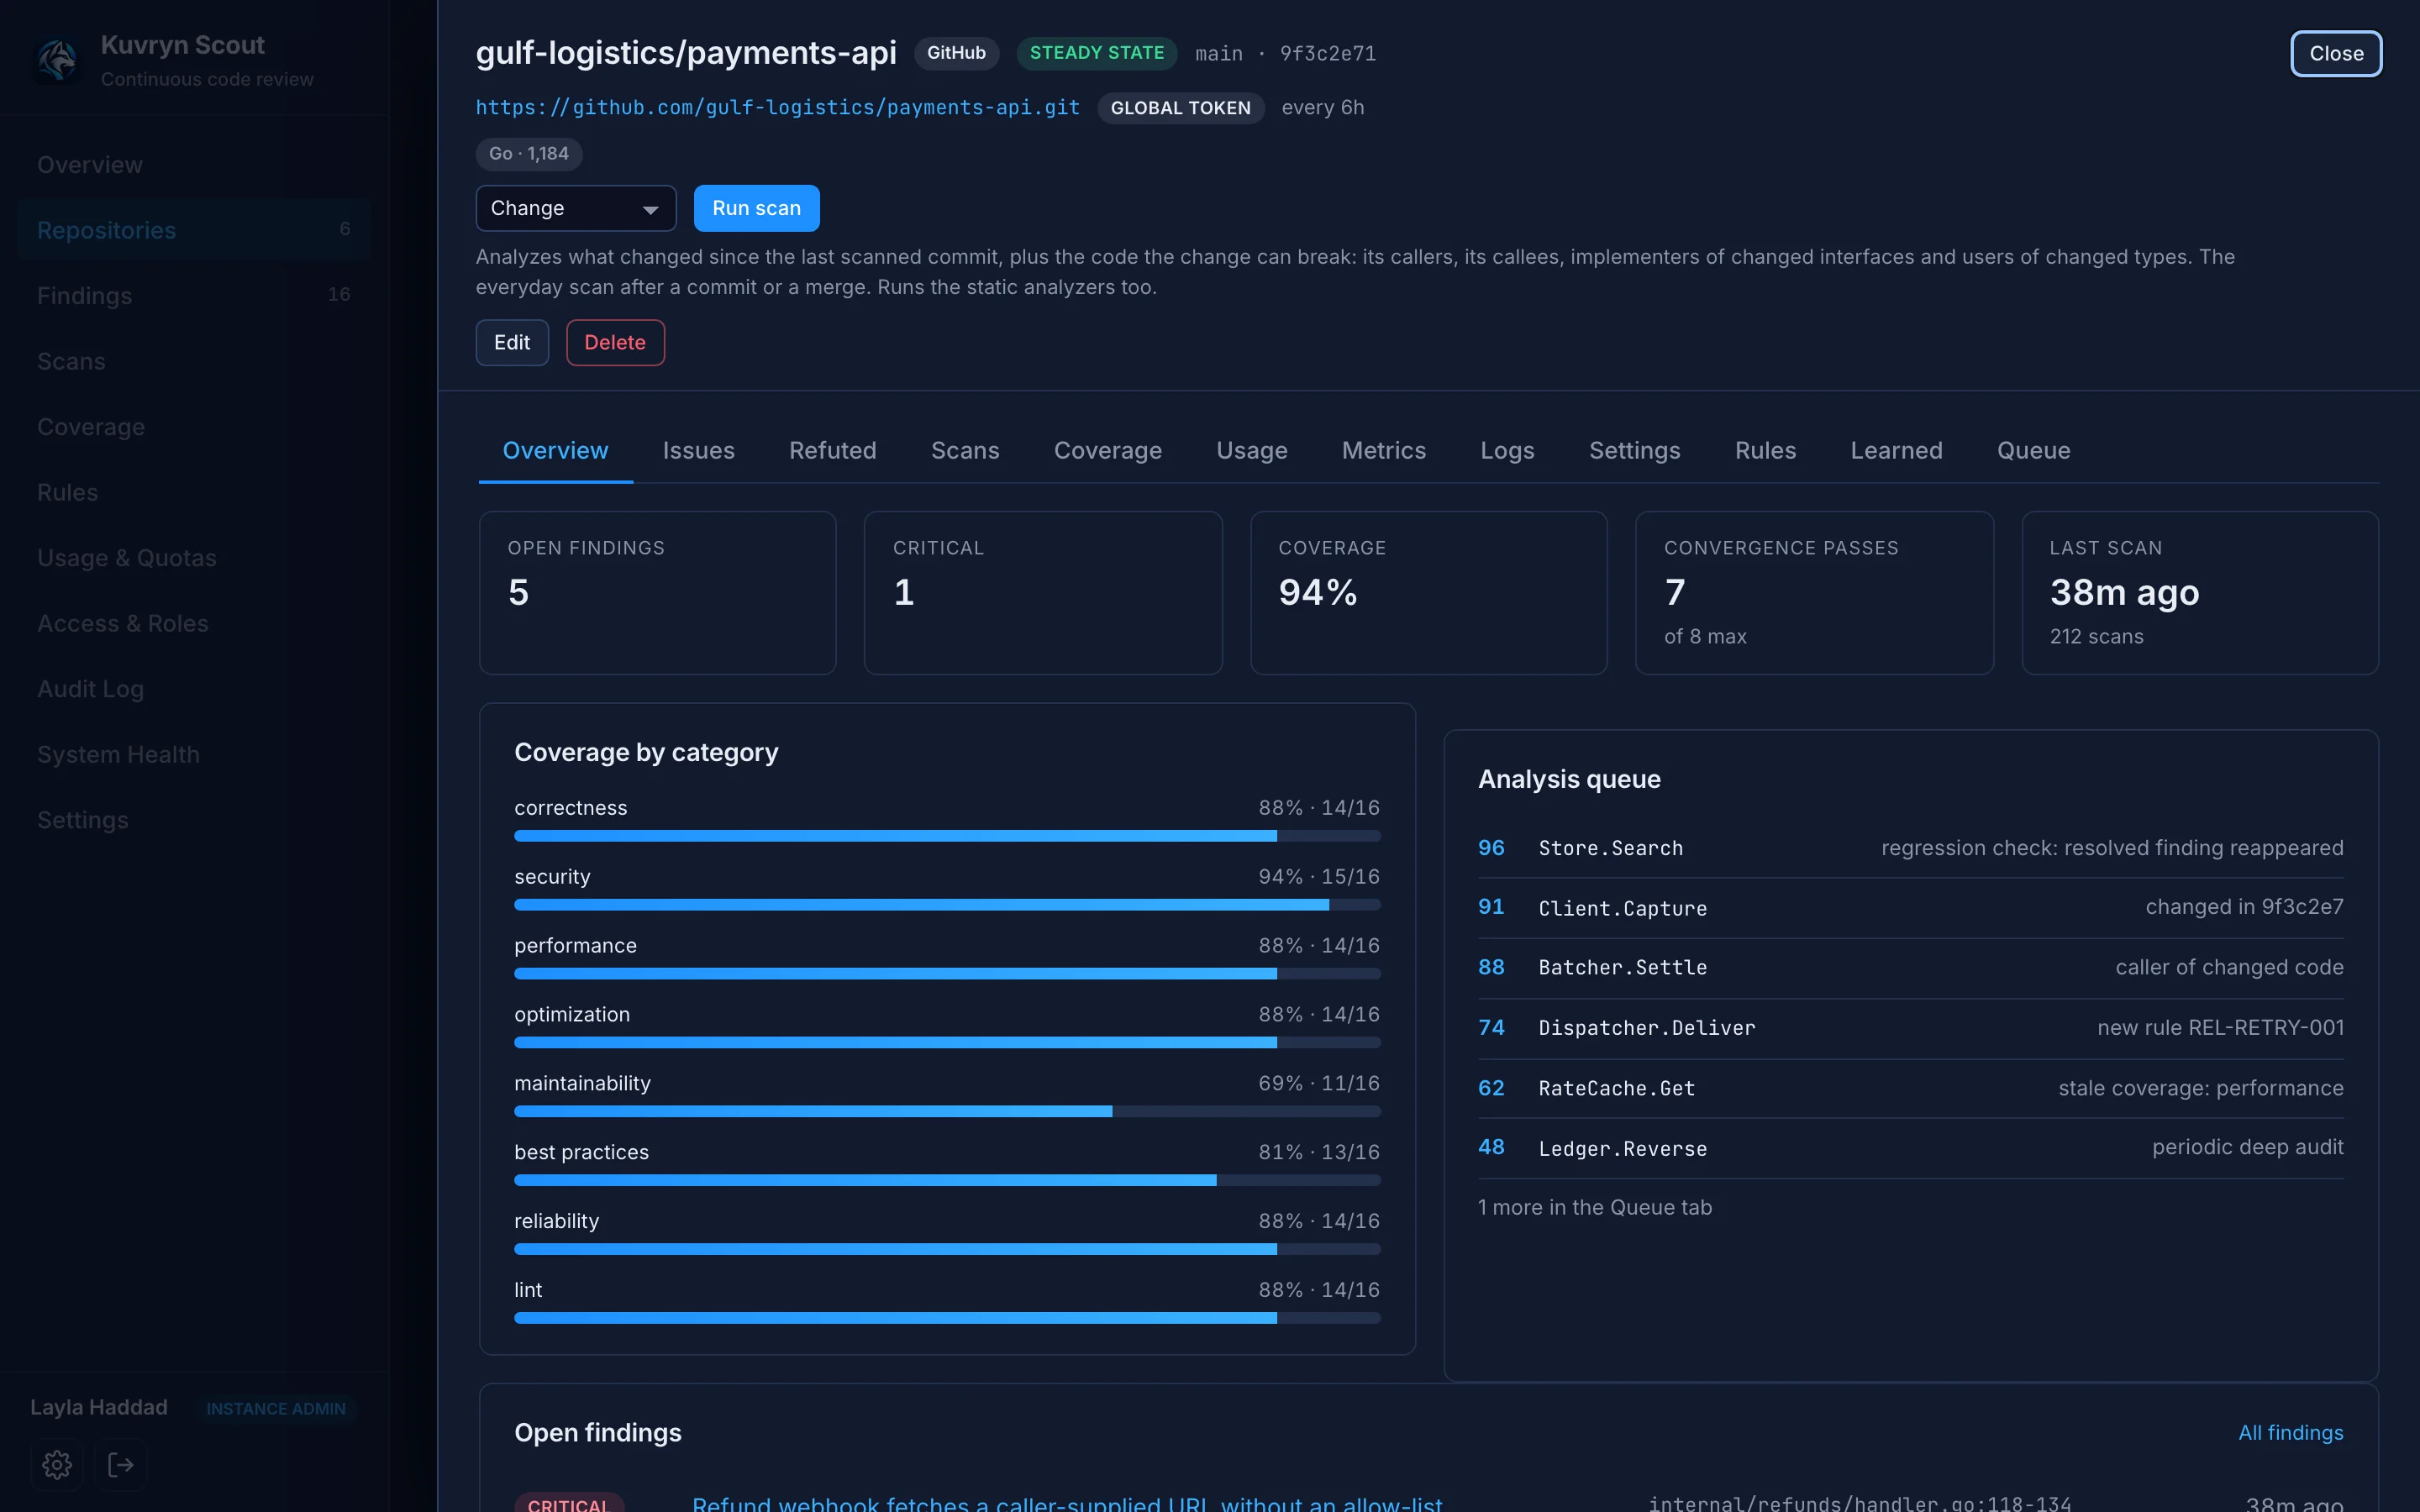Screen dimensions: 2420x1512
Task: Open the Scans tab in repository panel
Action: [965, 451]
